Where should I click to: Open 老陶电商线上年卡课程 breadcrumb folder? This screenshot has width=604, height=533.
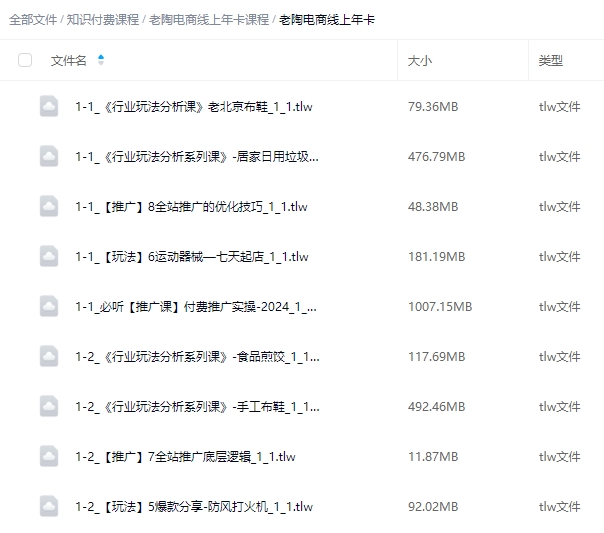[209, 20]
